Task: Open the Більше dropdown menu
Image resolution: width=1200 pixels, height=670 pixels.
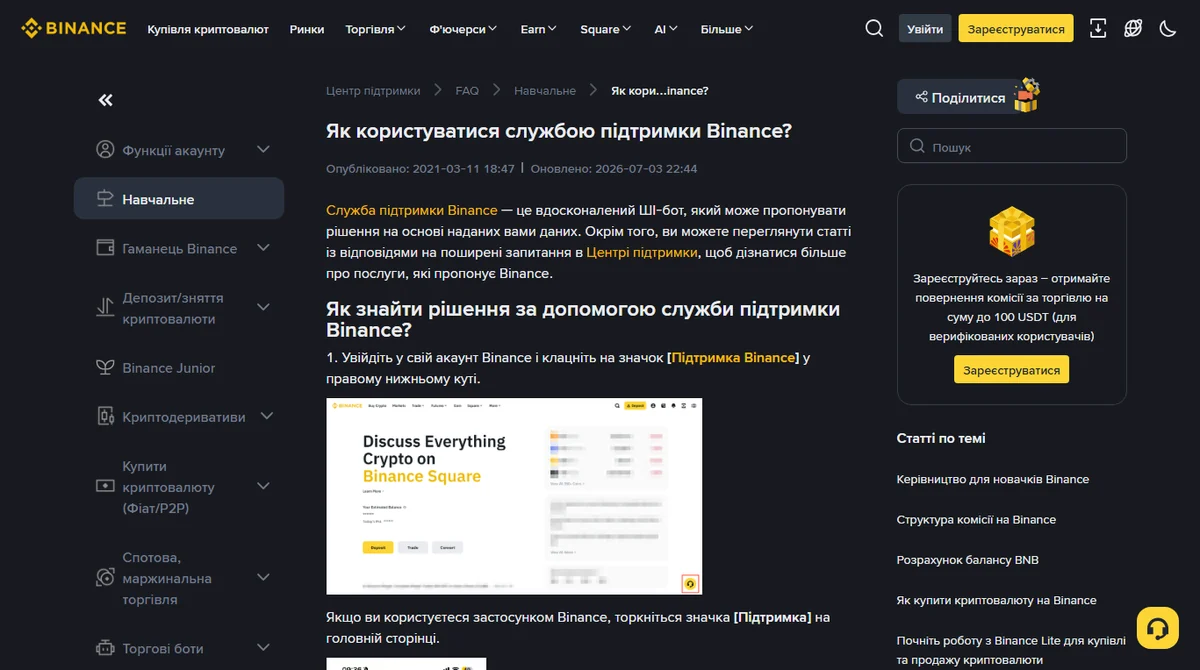Action: (727, 29)
